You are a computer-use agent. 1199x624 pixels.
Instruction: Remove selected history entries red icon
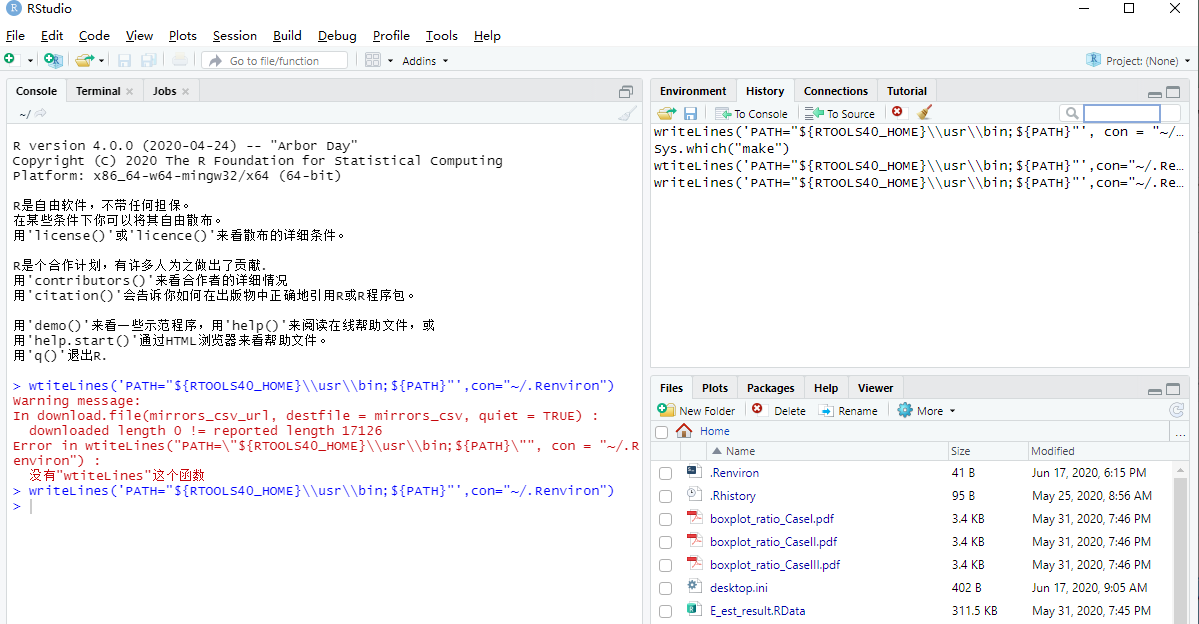pyautogui.click(x=897, y=112)
